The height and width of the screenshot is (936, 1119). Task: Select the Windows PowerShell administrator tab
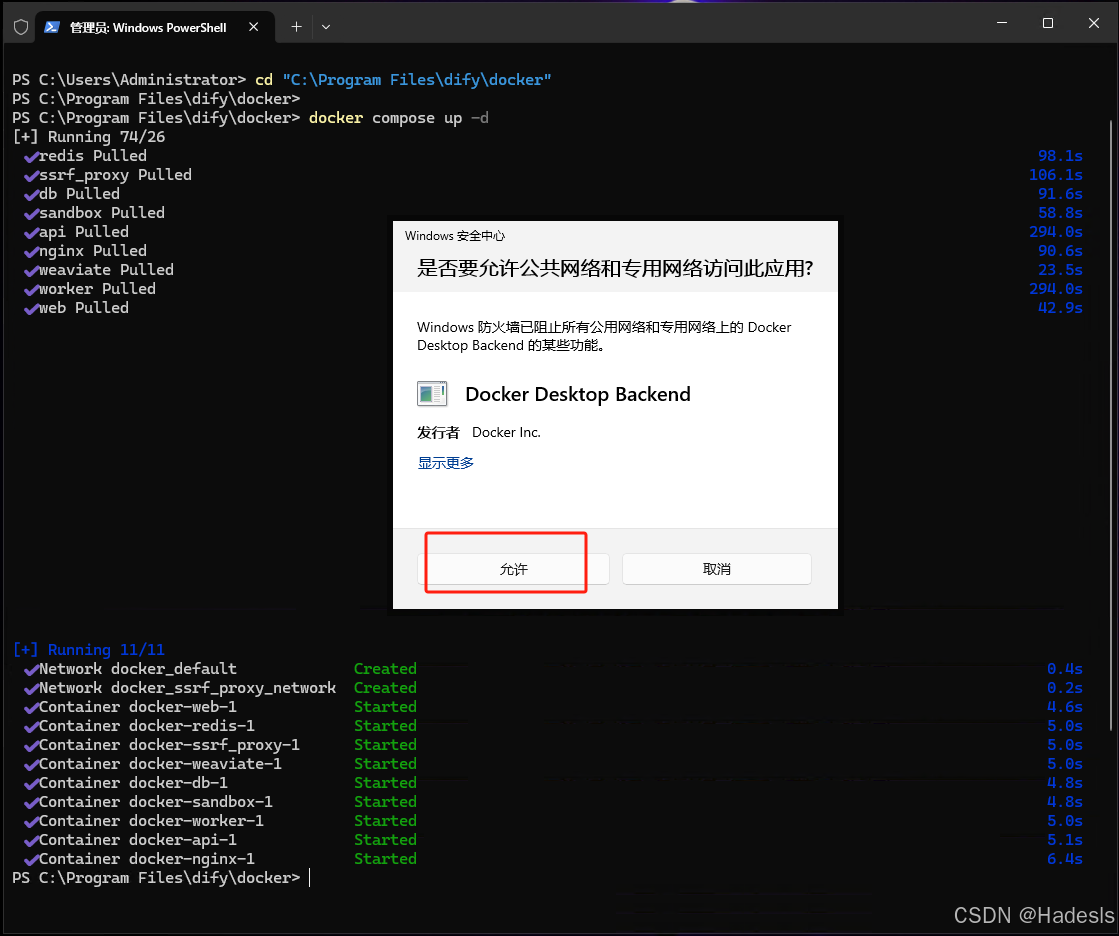tap(155, 27)
